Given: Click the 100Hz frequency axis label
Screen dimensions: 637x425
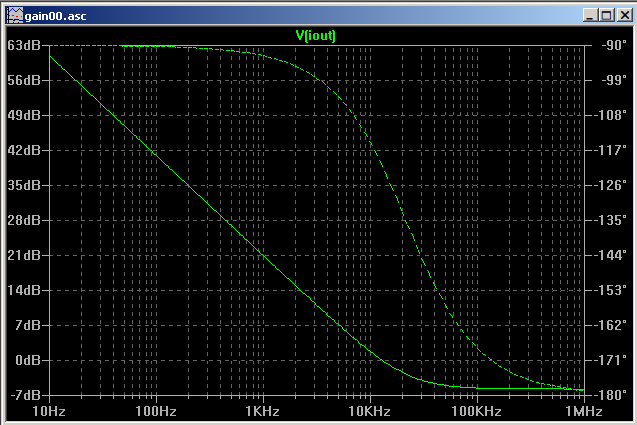Looking at the screenshot, I should coord(156,412).
